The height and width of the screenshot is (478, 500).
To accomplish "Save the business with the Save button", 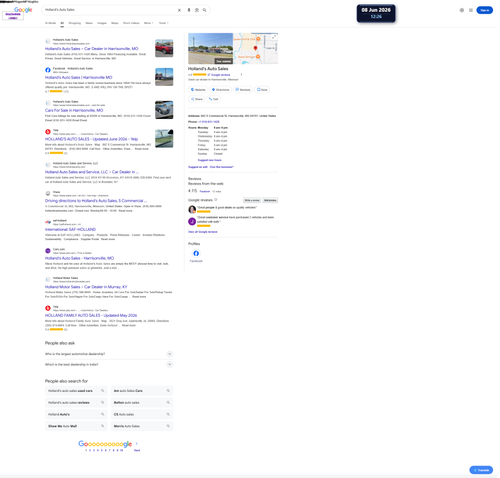I will (x=262, y=90).
